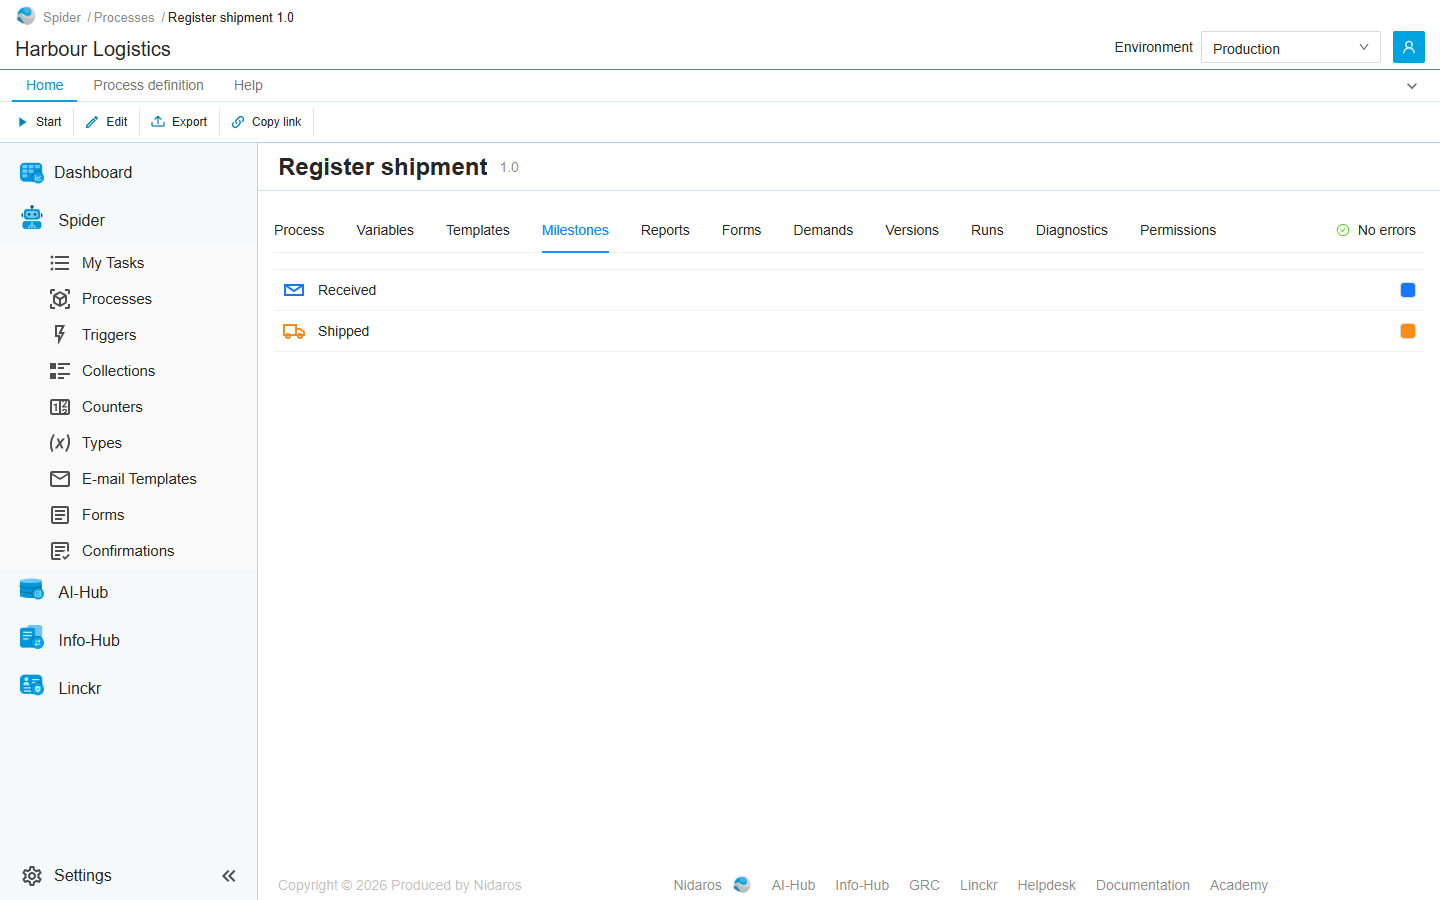The image size is (1440, 900).
Task: Switch to the Versions tab
Action: pyautogui.click(x=912, y=230)
